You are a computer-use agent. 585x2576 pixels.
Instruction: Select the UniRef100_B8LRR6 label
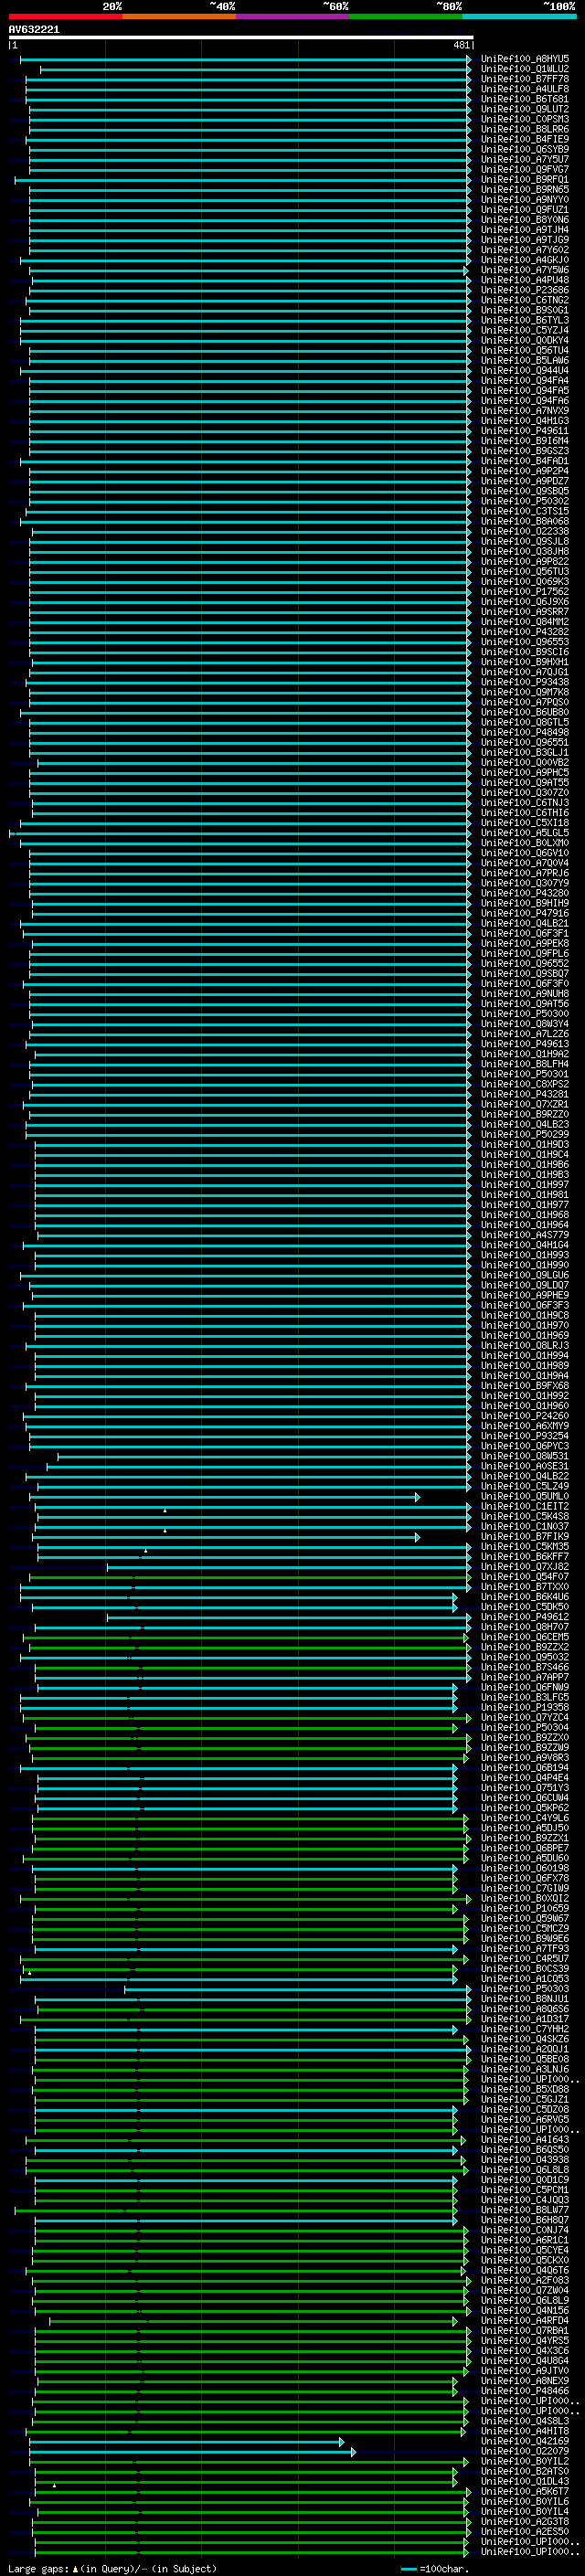(x=525, y=129)
